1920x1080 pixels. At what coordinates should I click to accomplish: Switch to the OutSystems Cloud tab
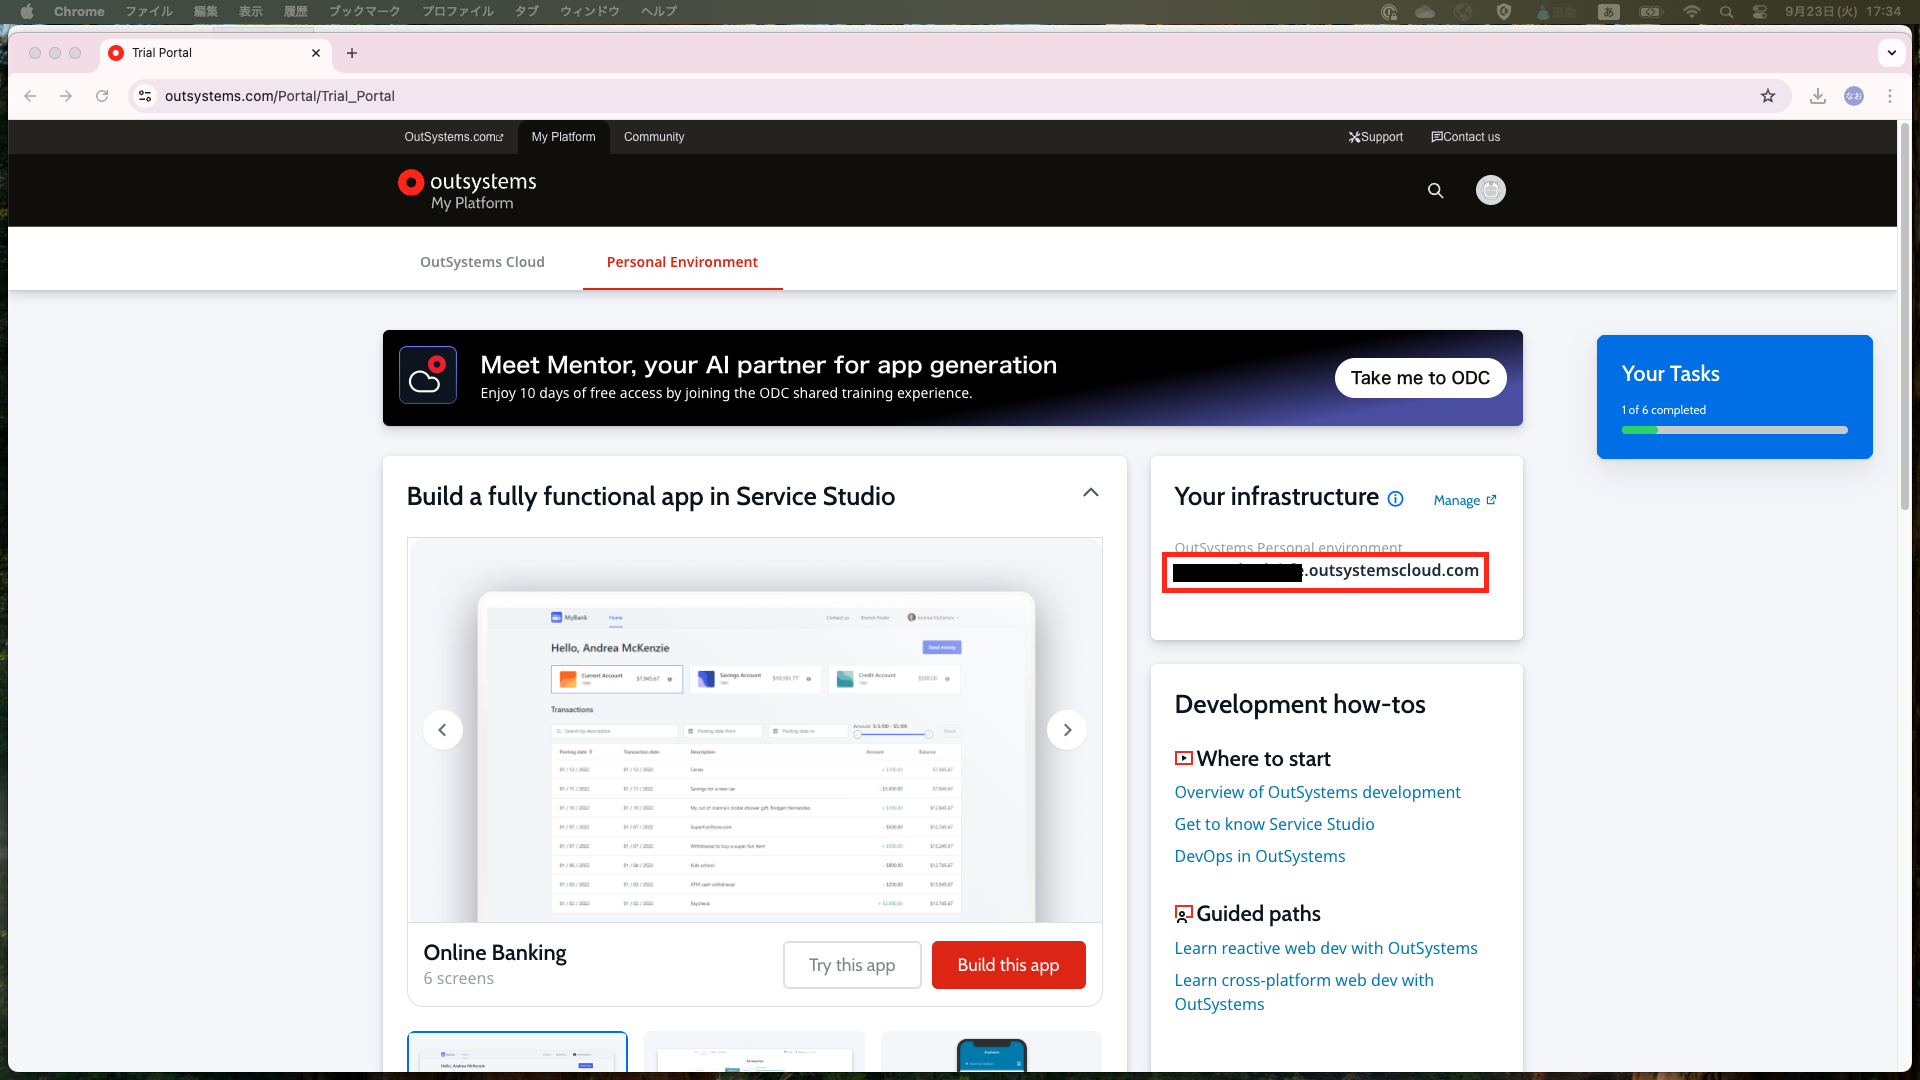482,262
